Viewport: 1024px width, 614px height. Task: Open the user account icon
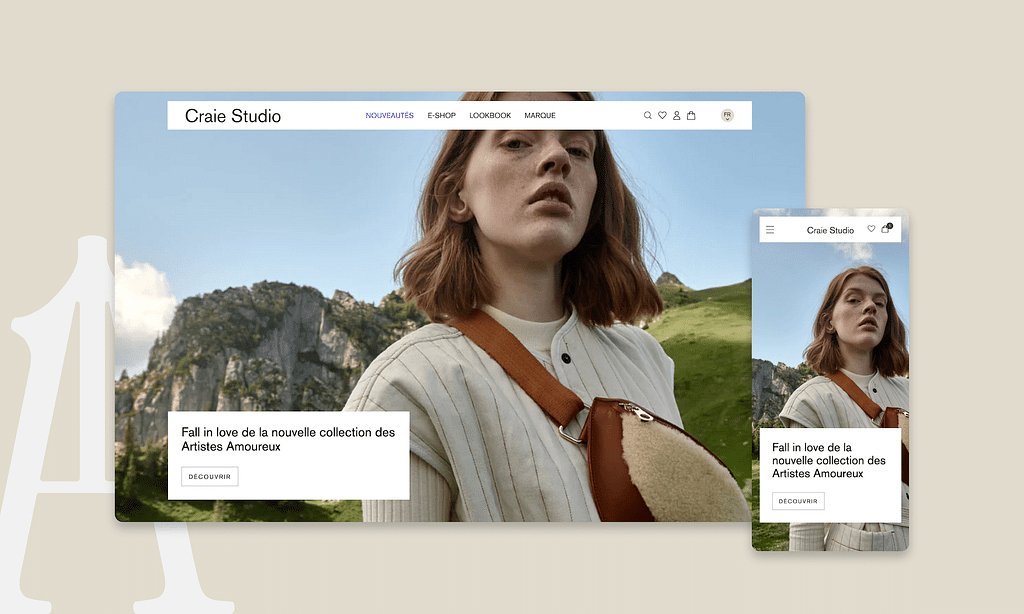676,116
